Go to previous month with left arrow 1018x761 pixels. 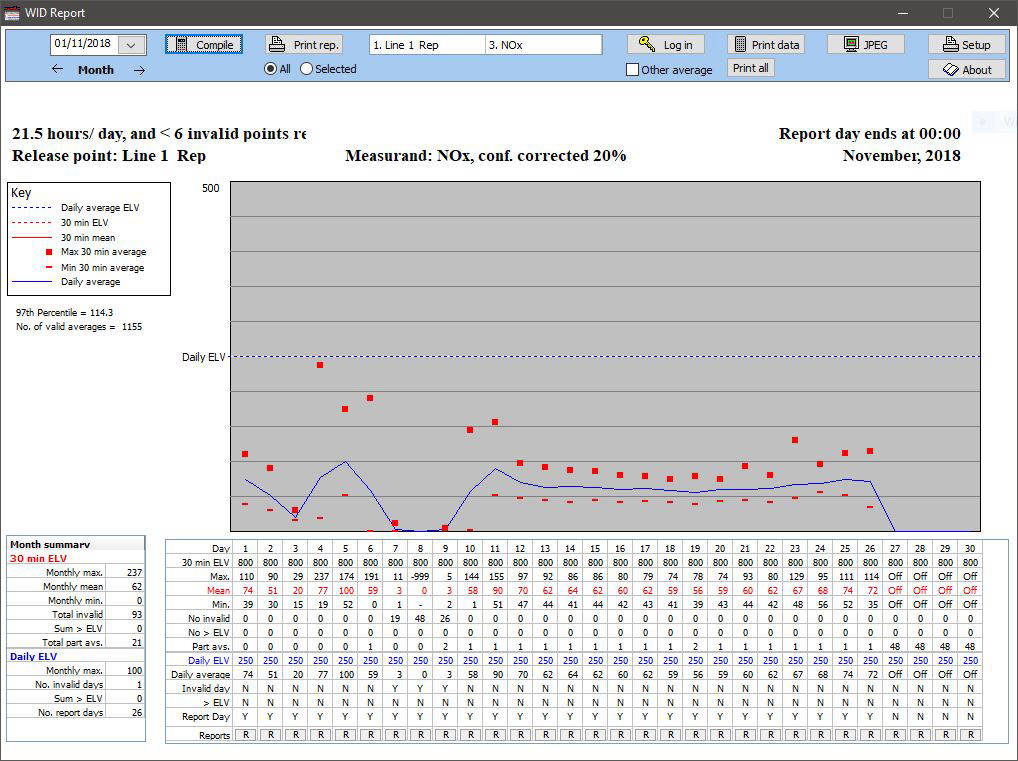(57, 70)
